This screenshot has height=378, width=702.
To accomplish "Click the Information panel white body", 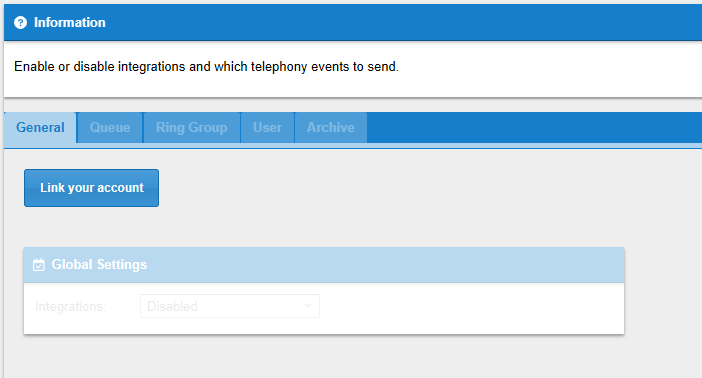I will point(537,69).
